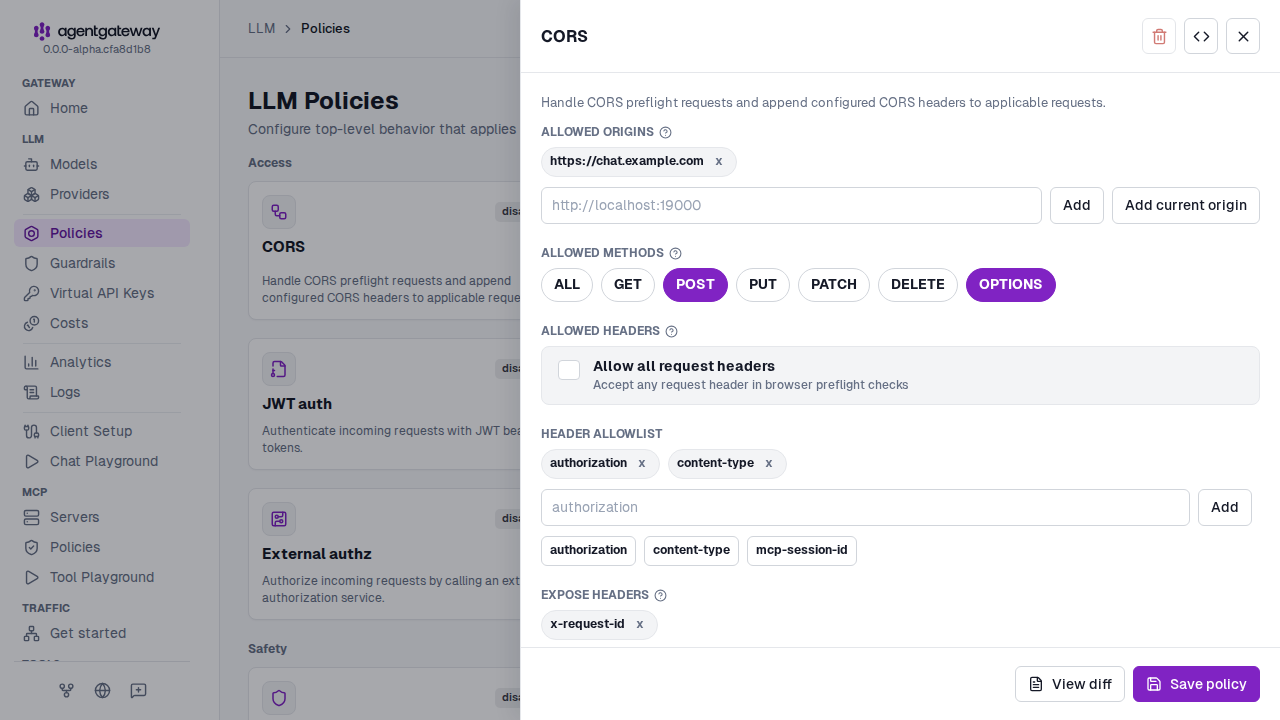Open the Analytics page
The width and height of the screenshot is (1280, 720).
coord(101,362)
